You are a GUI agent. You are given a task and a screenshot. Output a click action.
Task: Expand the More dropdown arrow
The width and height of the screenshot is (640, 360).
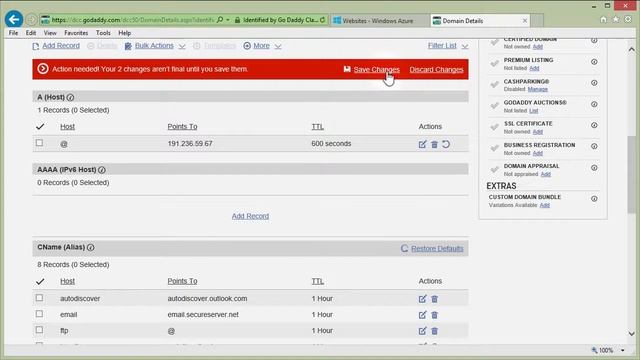[278, 47]
